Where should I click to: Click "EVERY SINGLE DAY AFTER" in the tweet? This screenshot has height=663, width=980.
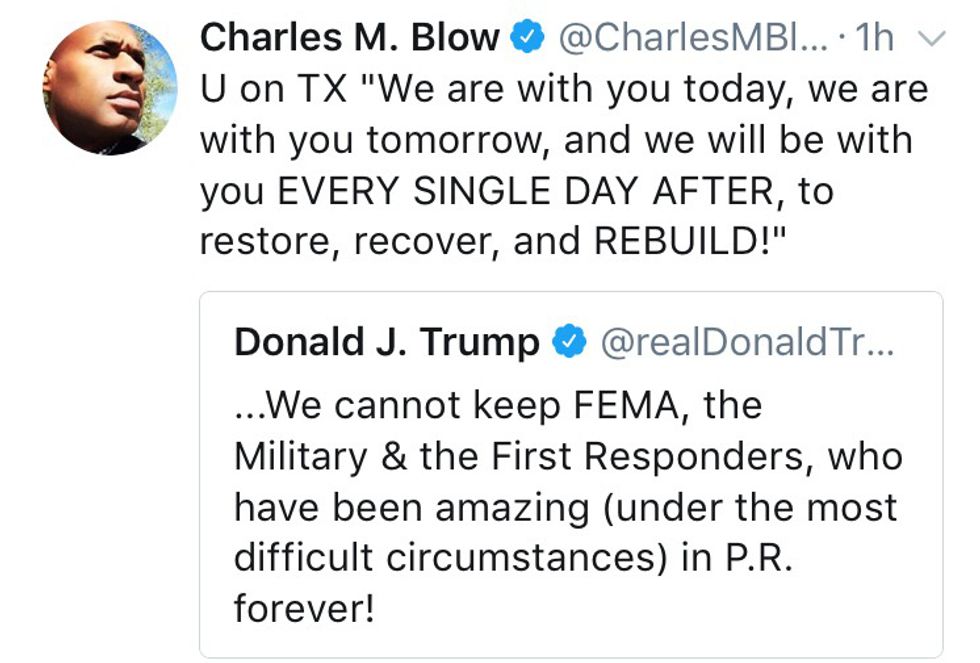click(x=520, y=191)
